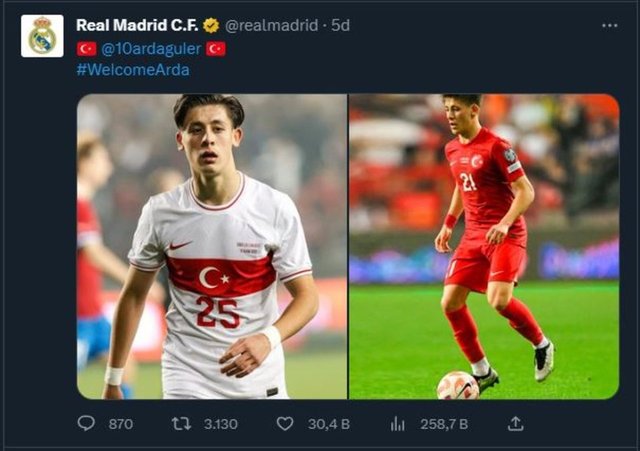
Task: Like the tweet with the heart icon
Action: pos(285,423)
